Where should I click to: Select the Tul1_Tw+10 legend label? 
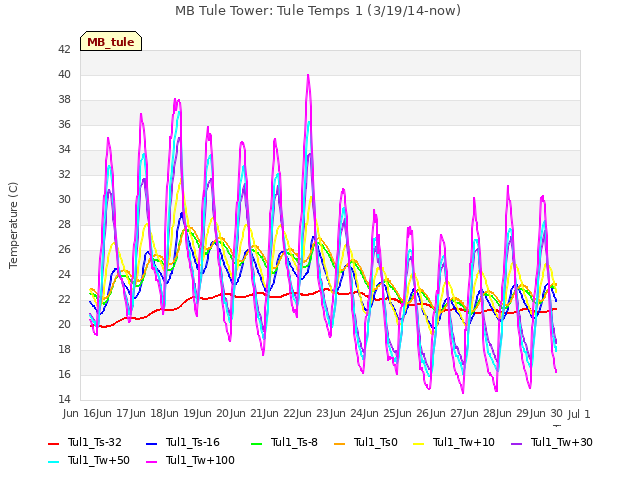coord(464,442)
